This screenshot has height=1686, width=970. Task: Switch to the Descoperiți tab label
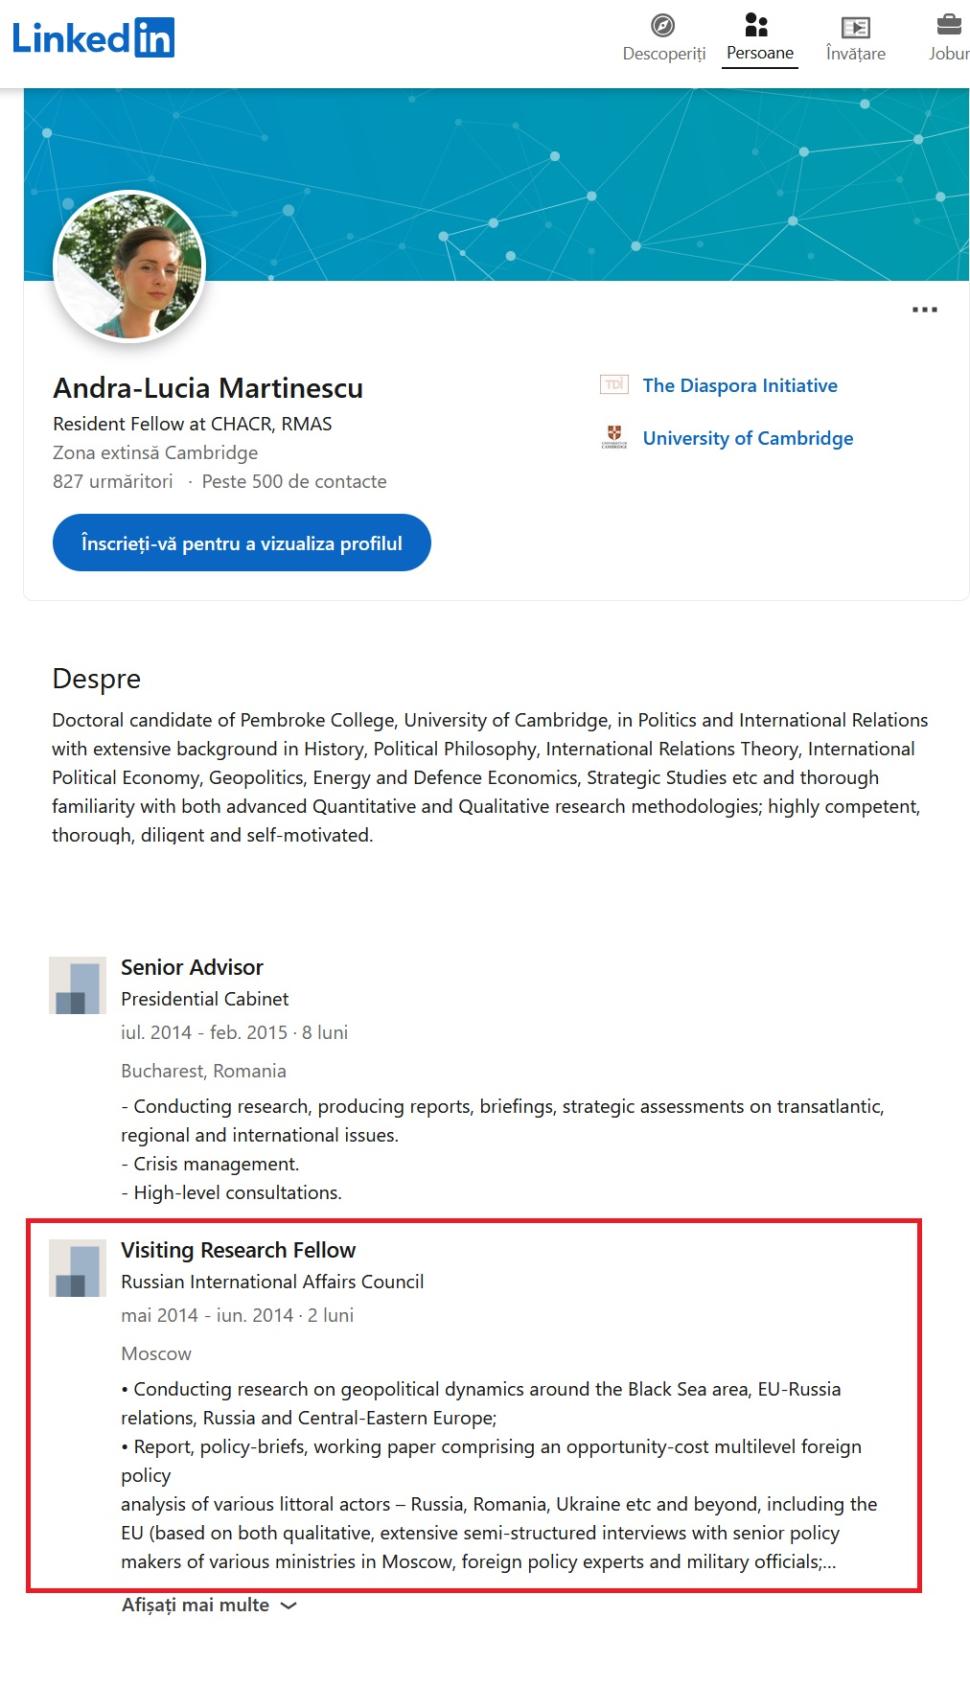pyautogui.click(x=664, y=54)
